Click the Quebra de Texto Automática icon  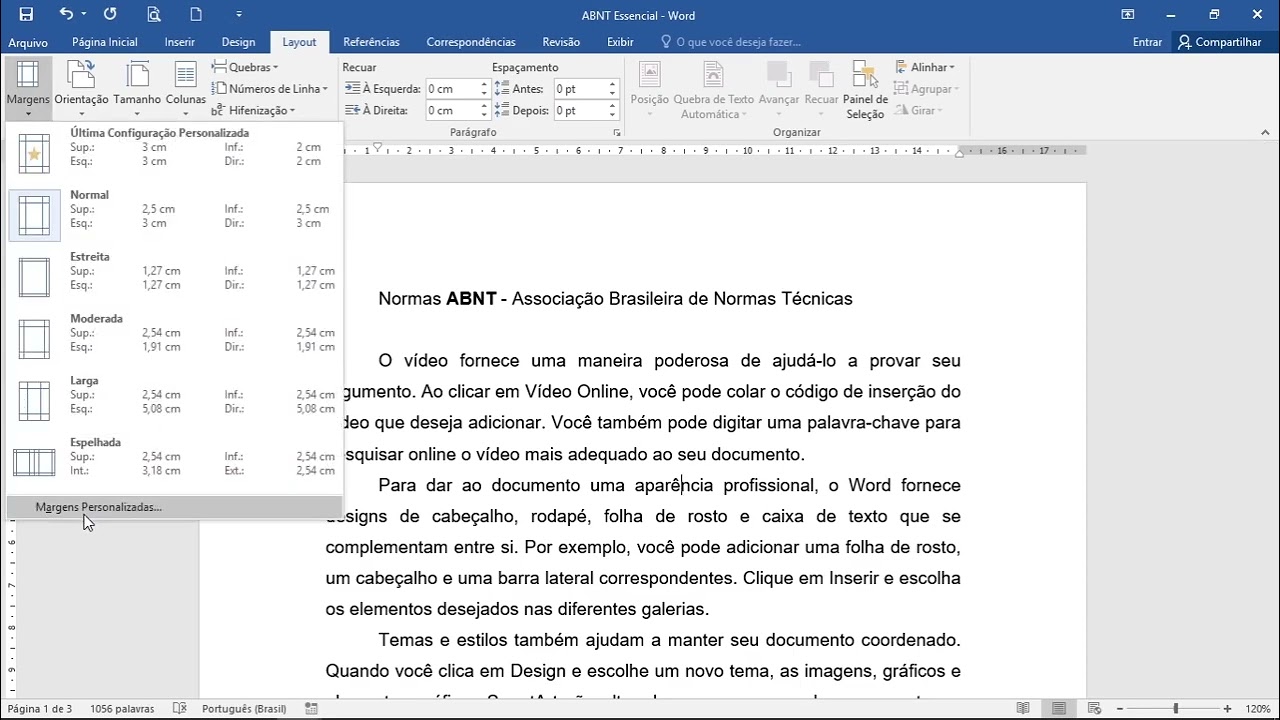coord(713,88)
